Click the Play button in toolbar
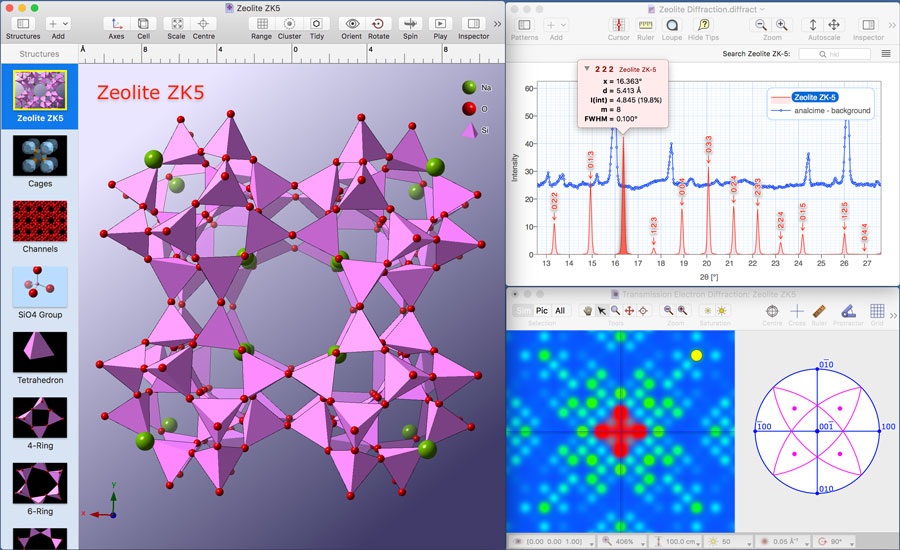900x550 pixels. pos(440,23)
